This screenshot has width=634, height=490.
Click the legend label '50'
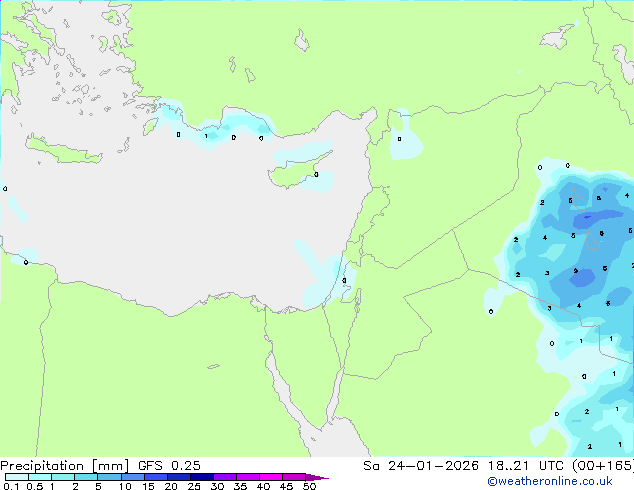click(309, 486)
